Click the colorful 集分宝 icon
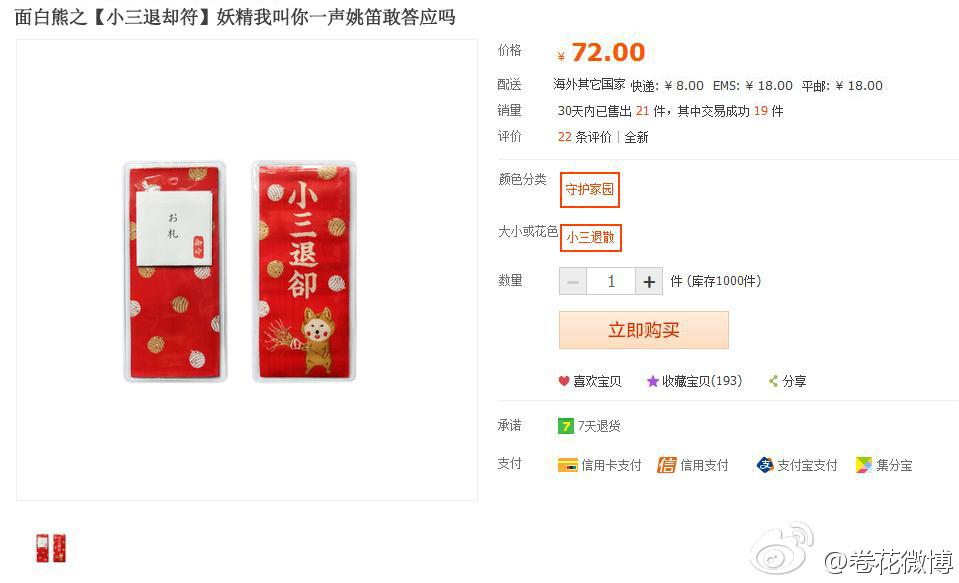Screen dimensions: 959x583 tap(864, 465)
